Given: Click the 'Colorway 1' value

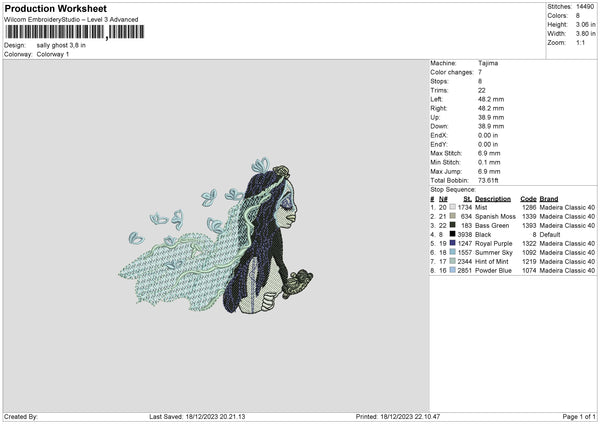Looking at the screenshot, I should (x=53, y=54).
